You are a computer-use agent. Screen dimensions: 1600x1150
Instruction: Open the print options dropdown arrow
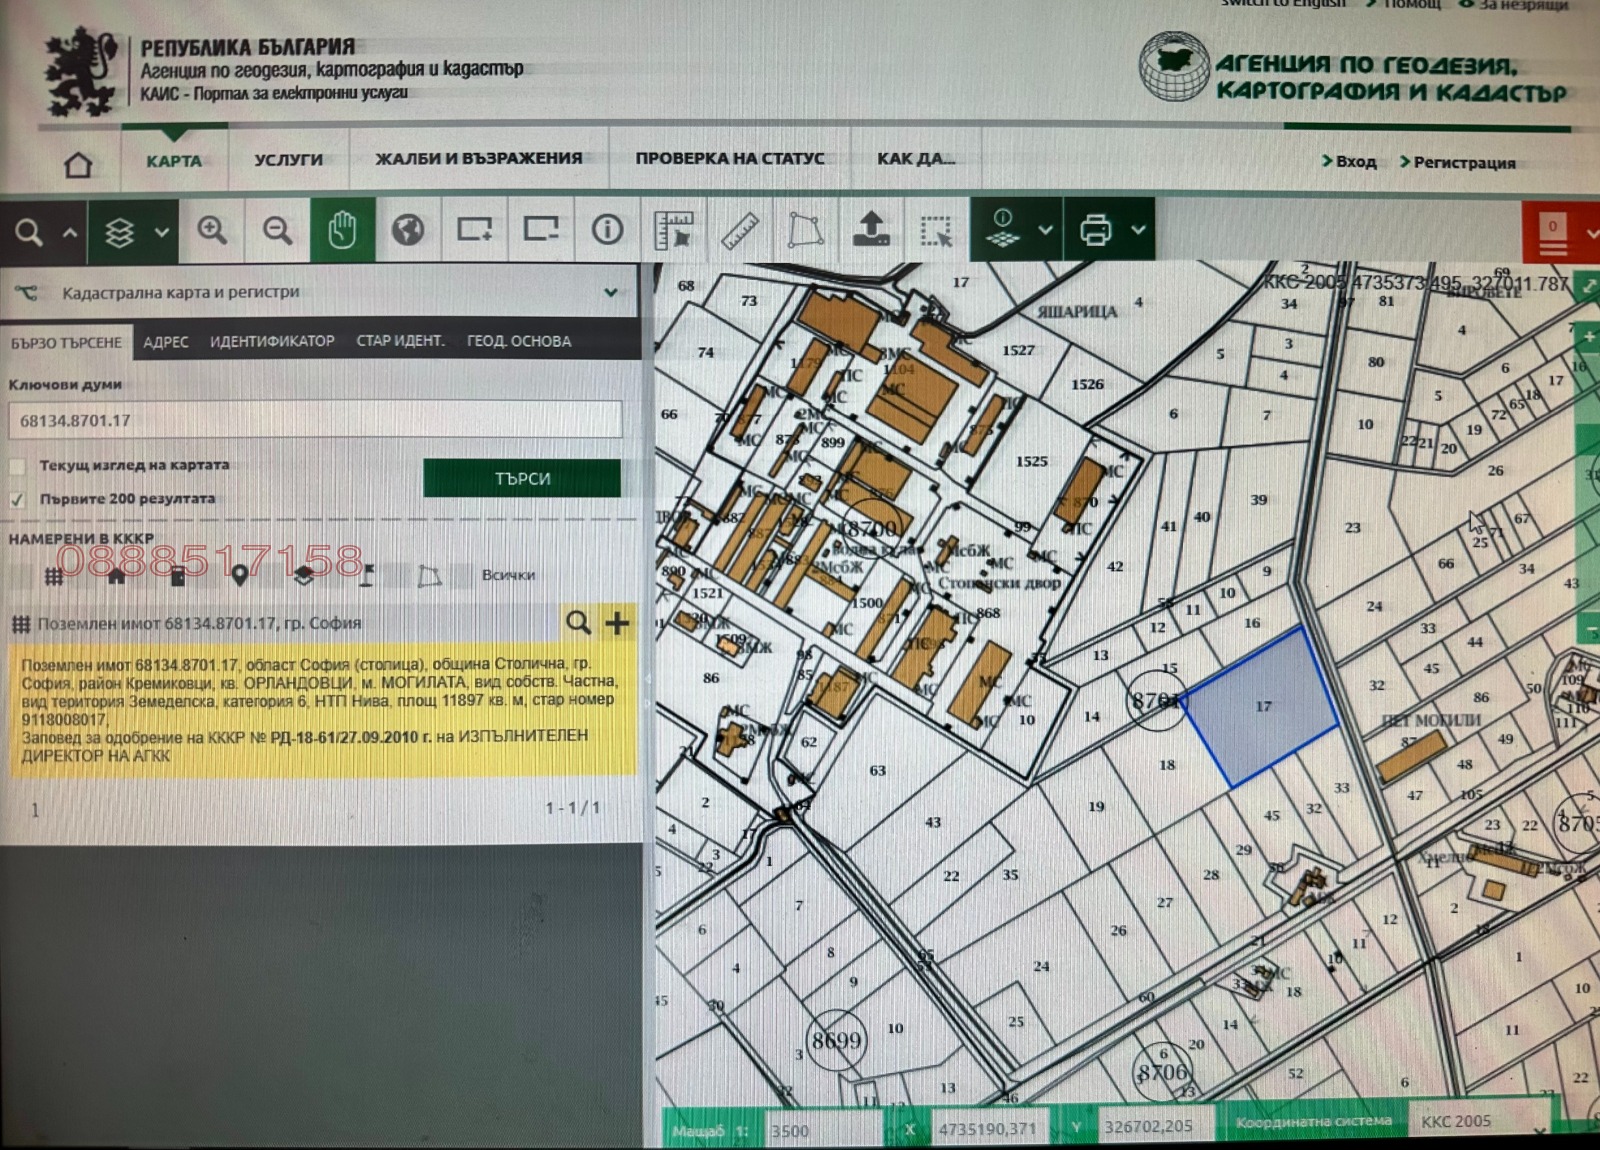pos(1138,231)
